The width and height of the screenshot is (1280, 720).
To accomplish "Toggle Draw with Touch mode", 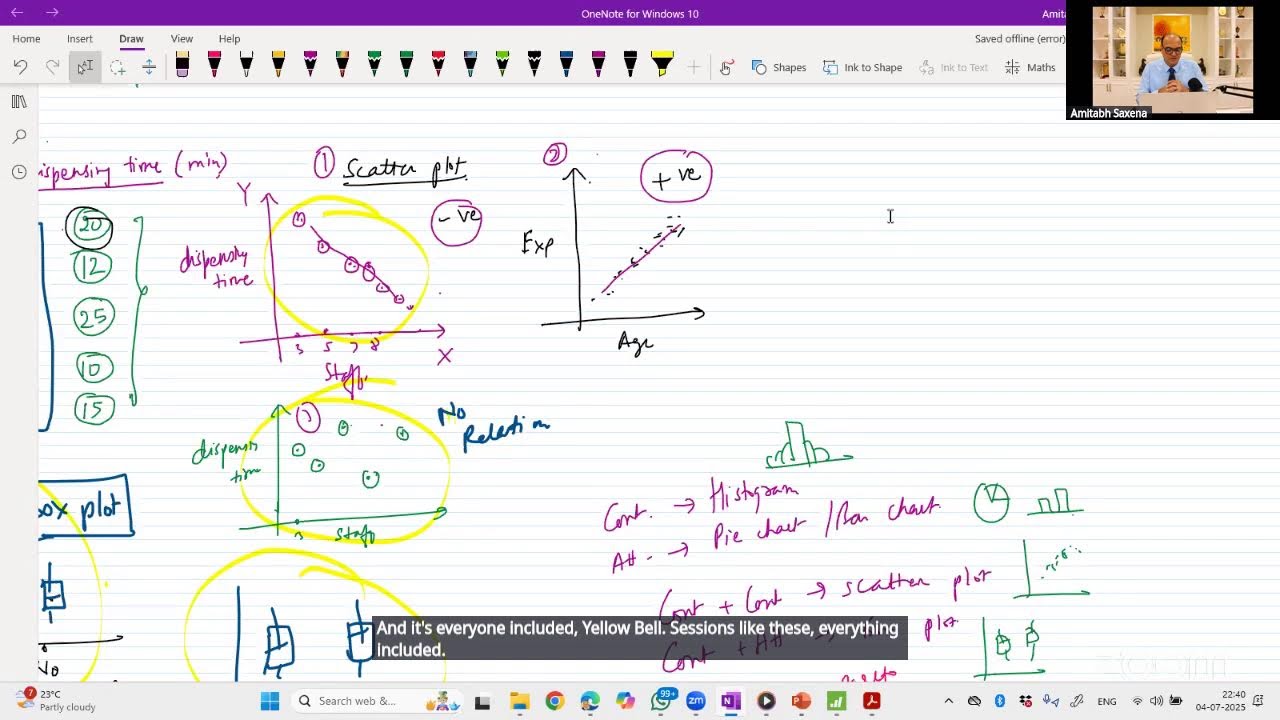I will (x=726, y=67).
